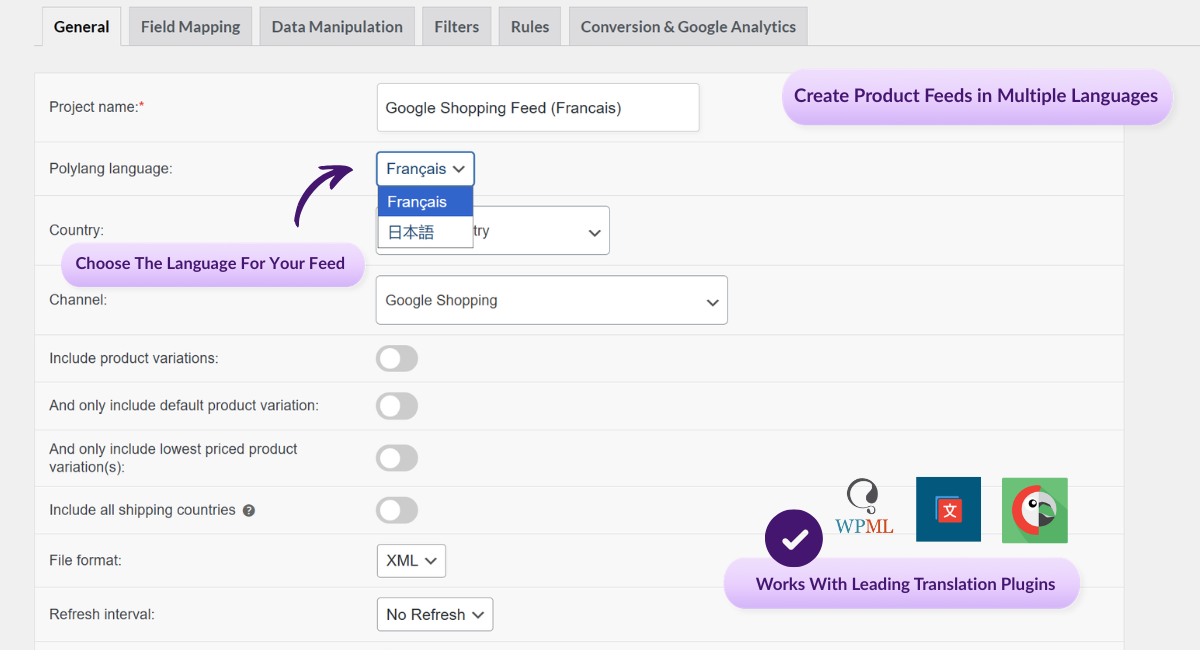Image resolution: width=1200 pixels, height=650 pixels.
Task: Click the Project name input field
Action: click(538, 107)
